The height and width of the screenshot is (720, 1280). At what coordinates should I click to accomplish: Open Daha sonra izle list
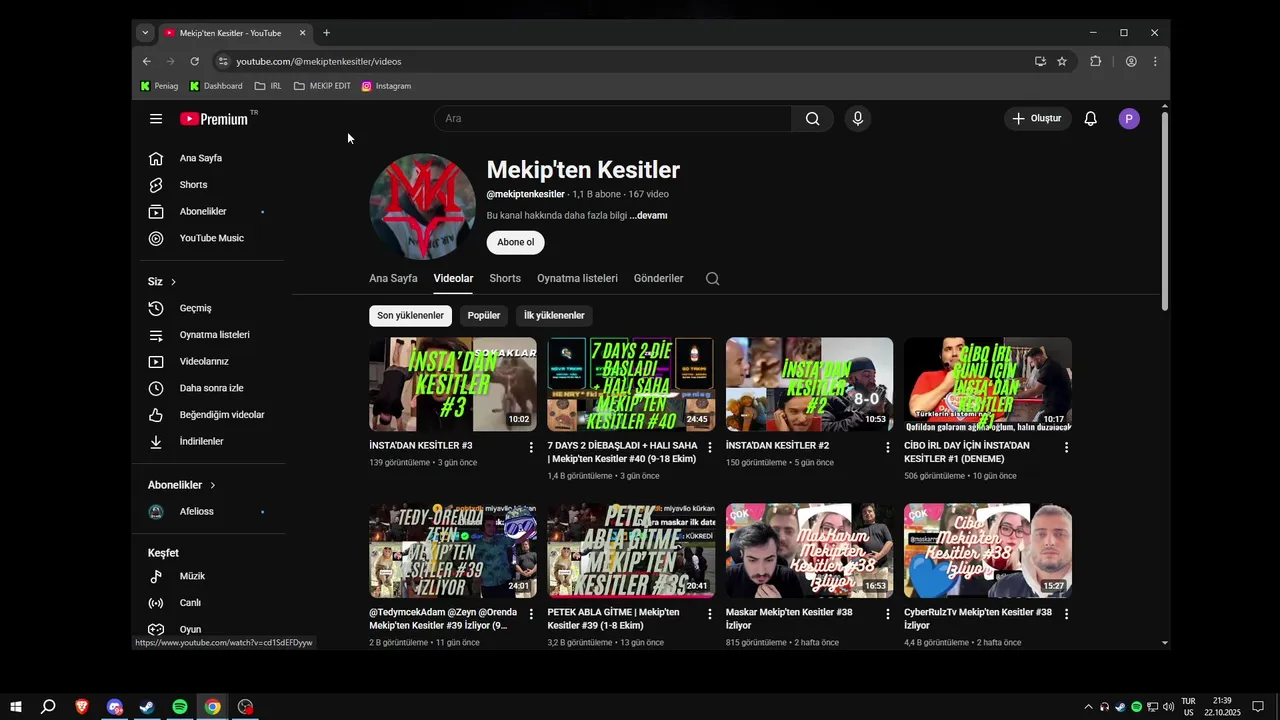pyautogui.click(x=213, y=388)
